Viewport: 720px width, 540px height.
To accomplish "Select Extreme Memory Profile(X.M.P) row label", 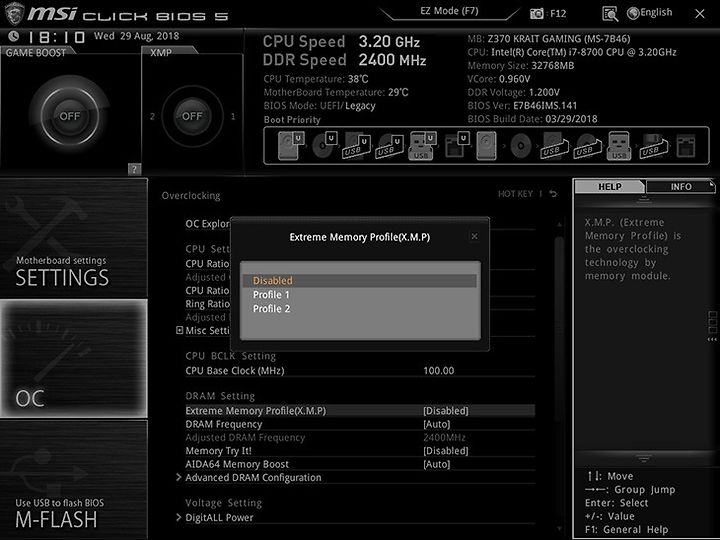I will pos(256,411).
